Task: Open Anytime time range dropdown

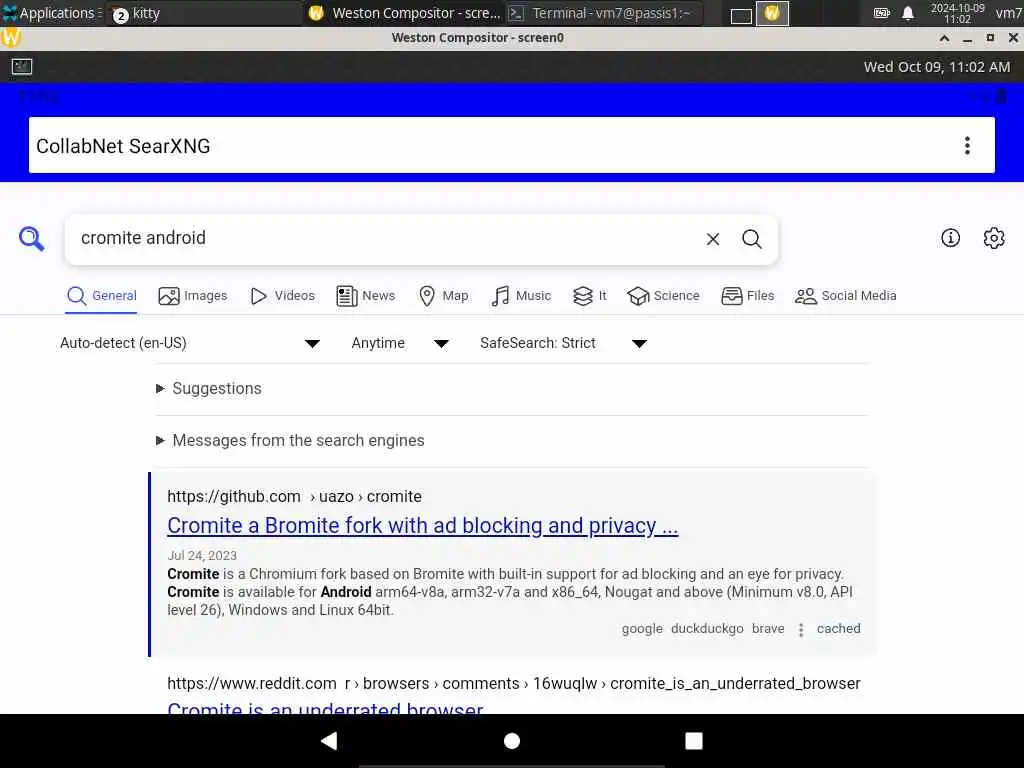Action: coord(400,344)
